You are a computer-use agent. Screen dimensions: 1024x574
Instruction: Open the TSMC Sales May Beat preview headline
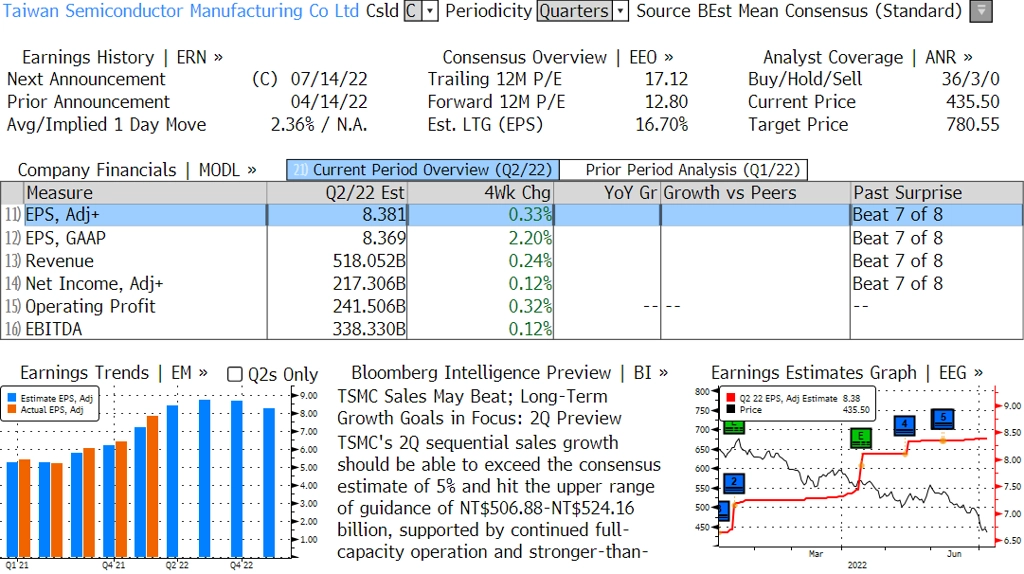click(x=479, y=407)
